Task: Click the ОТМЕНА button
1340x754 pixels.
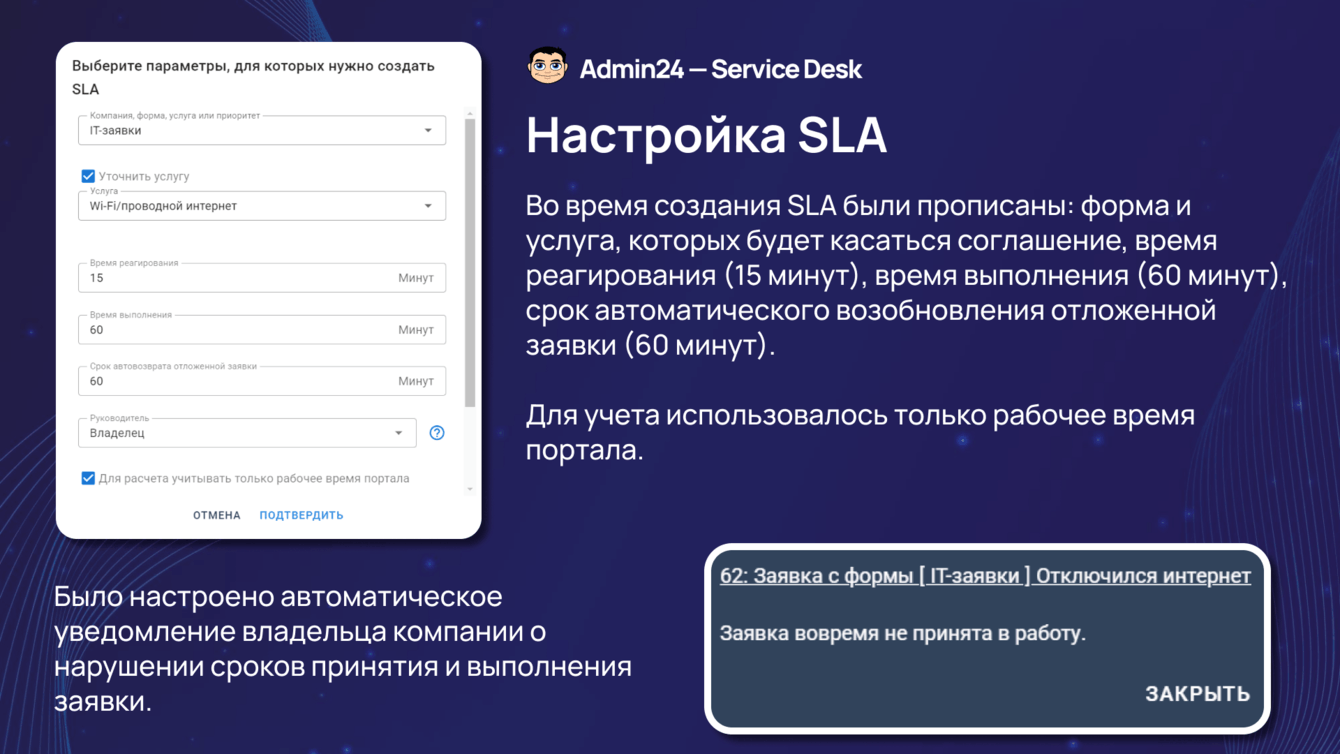Action: pos(217,515)
